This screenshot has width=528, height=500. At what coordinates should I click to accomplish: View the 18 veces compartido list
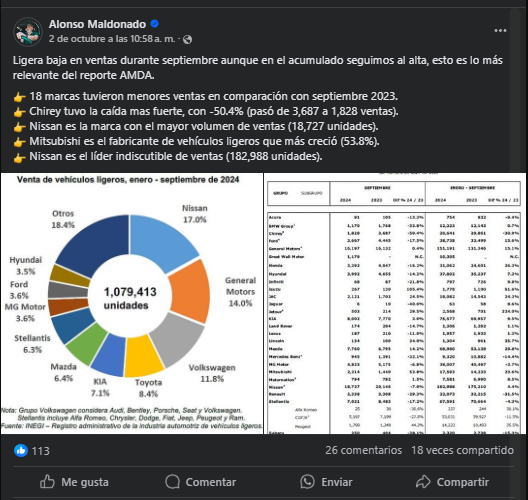[x=462, y=450]
